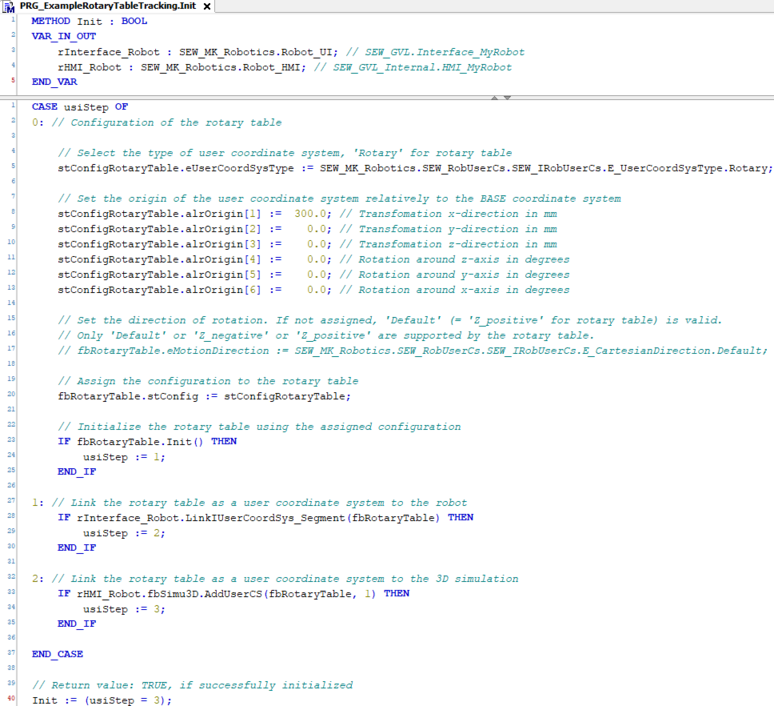Click the method icon on the editor tab
The height and width of the screenshot is (706, 774).
click(x=9, y=7)
